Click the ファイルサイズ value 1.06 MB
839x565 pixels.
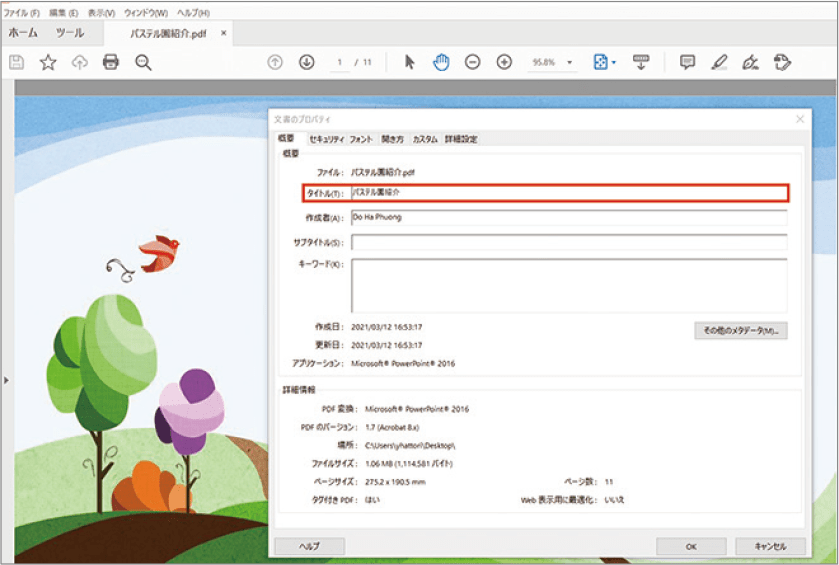[x=409, y=463]
